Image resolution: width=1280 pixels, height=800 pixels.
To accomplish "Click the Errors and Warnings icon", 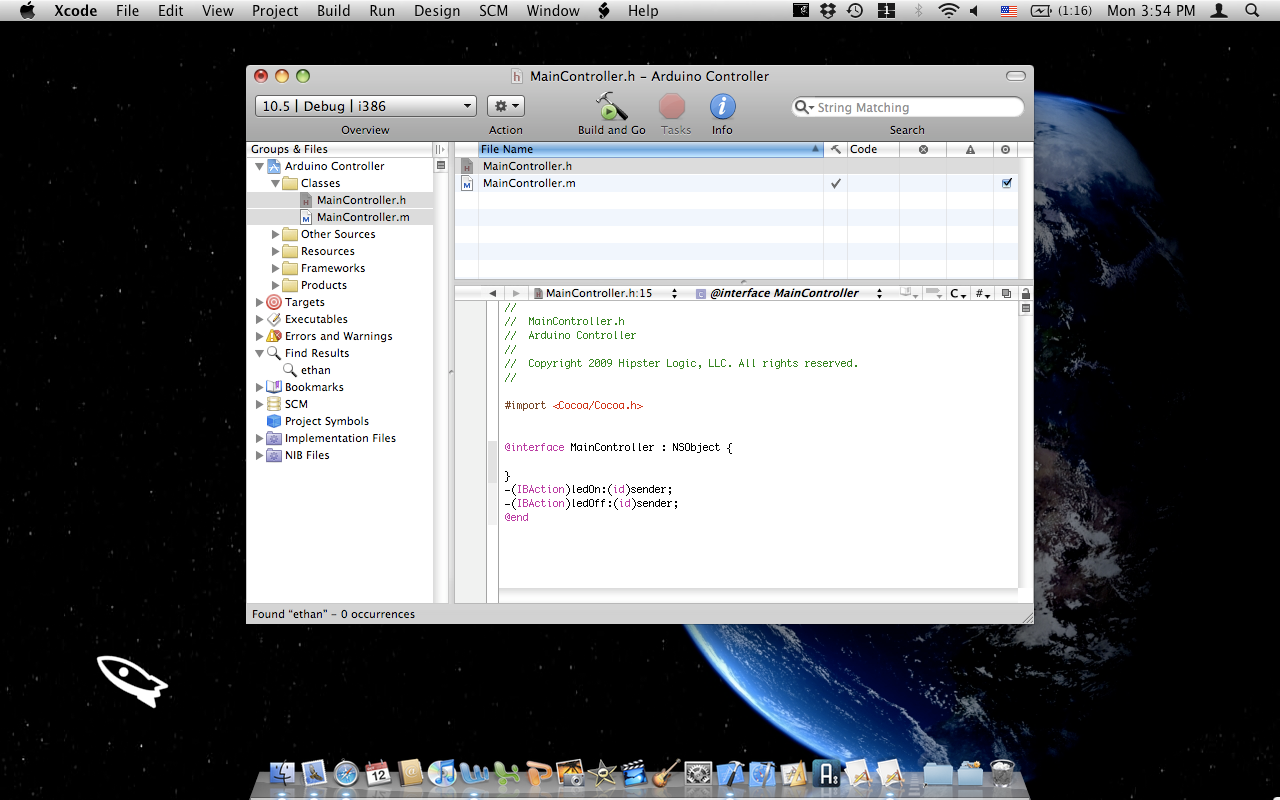I will [x=274, y=336].
